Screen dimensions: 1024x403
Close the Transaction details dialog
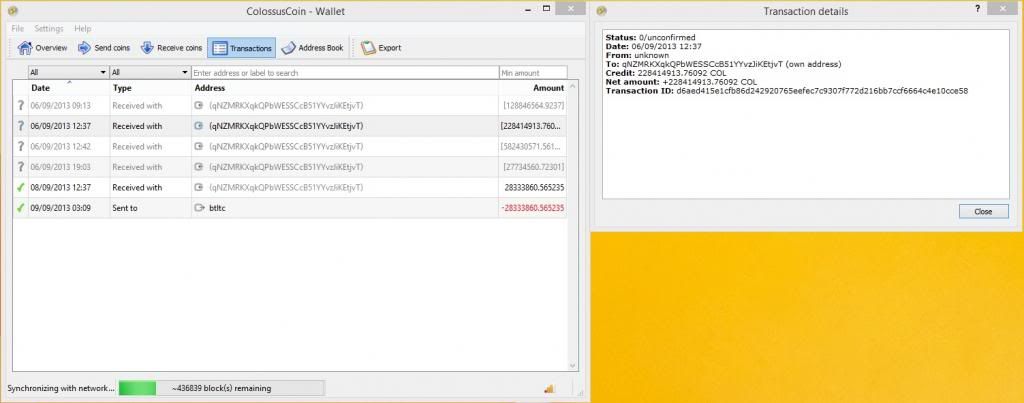[984, 212]
